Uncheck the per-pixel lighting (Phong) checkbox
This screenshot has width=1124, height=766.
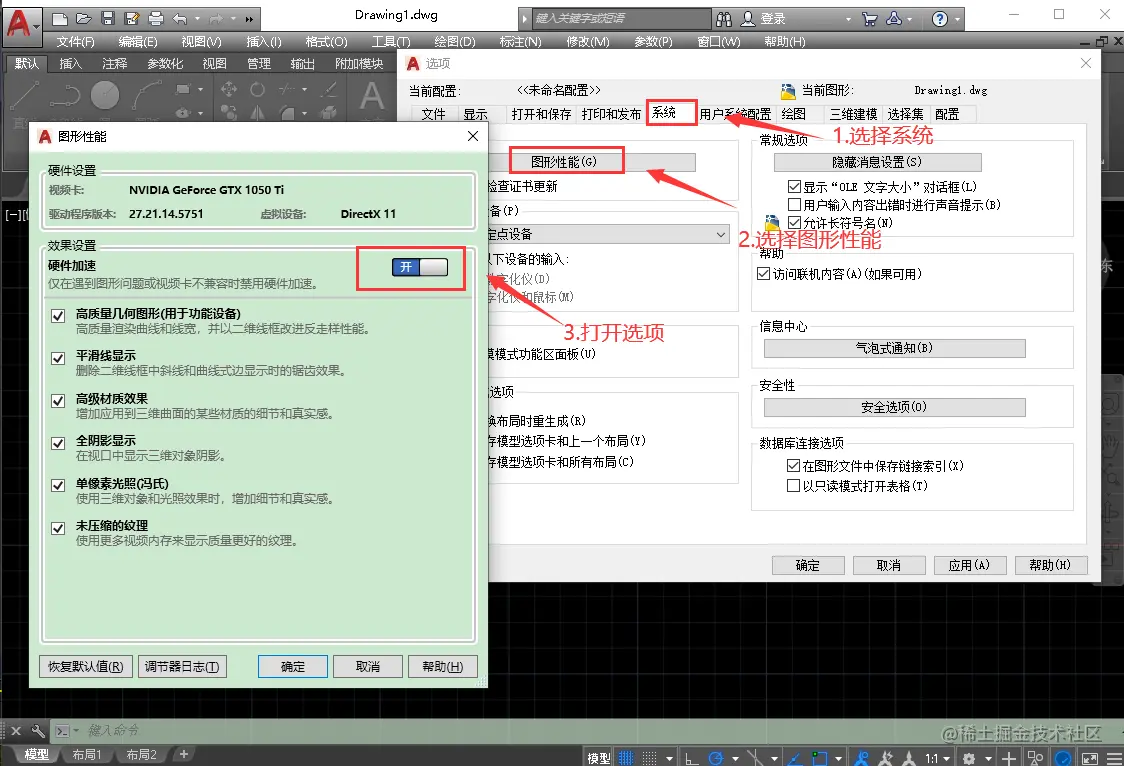(58, 485)
